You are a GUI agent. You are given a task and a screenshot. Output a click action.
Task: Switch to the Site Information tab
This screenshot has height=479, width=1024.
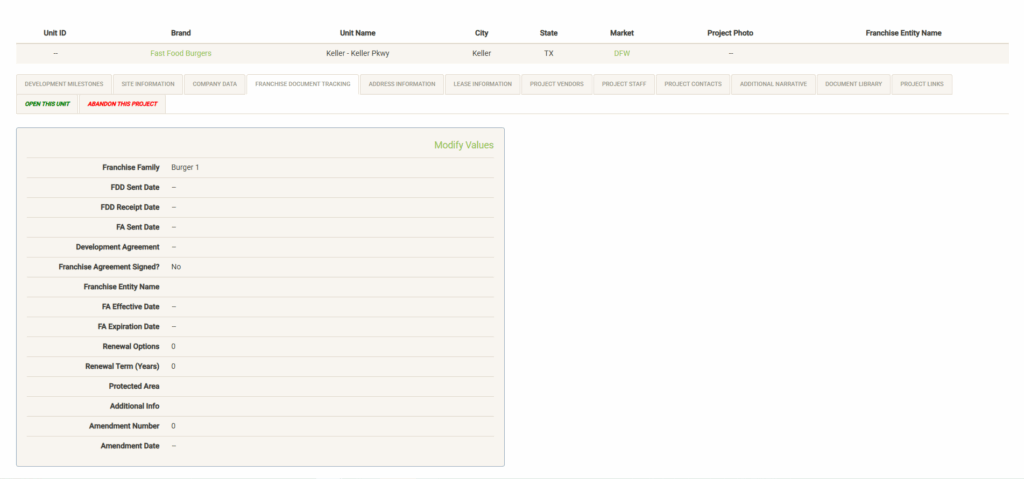tap(148, 84)
